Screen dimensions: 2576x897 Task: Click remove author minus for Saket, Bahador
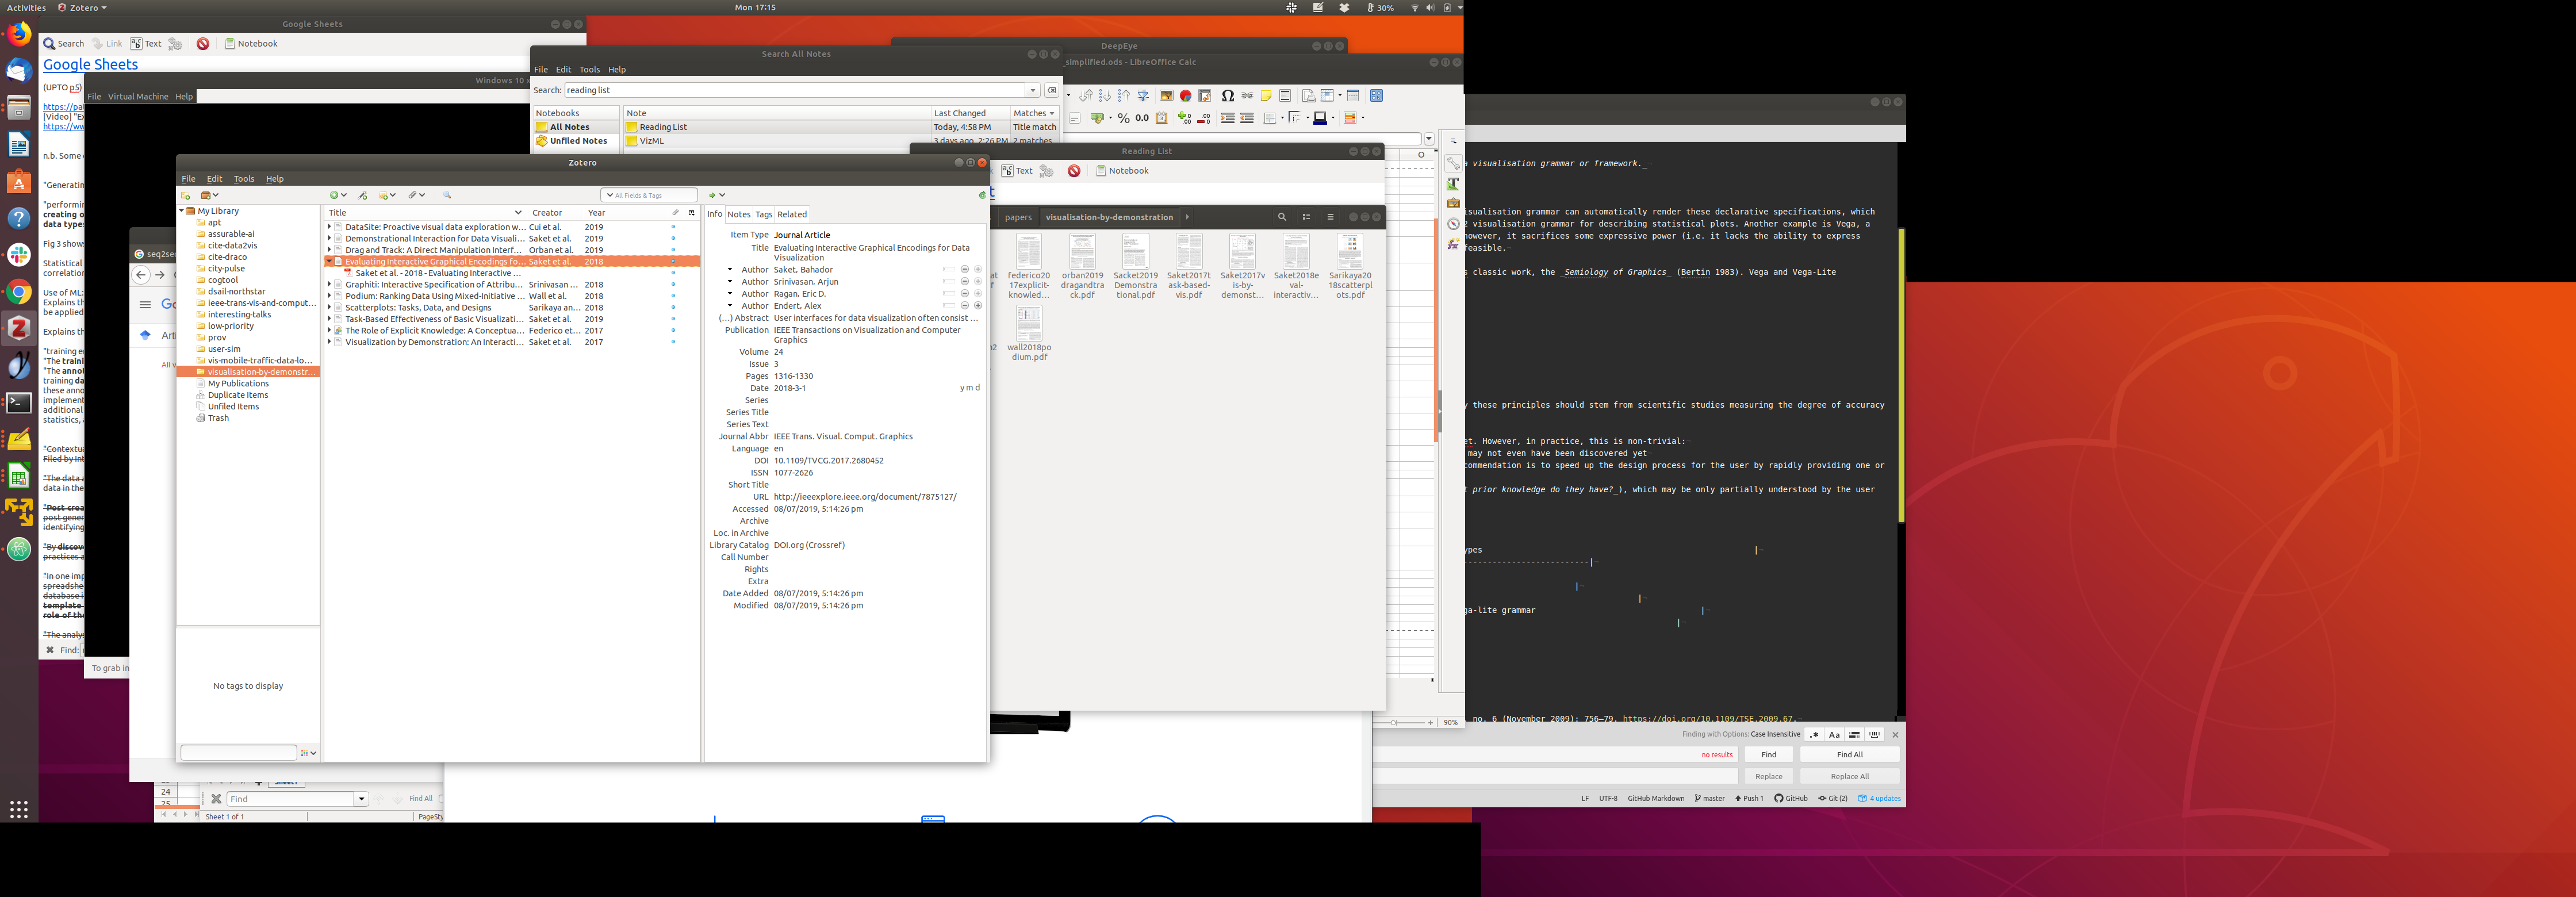point(964,270)
